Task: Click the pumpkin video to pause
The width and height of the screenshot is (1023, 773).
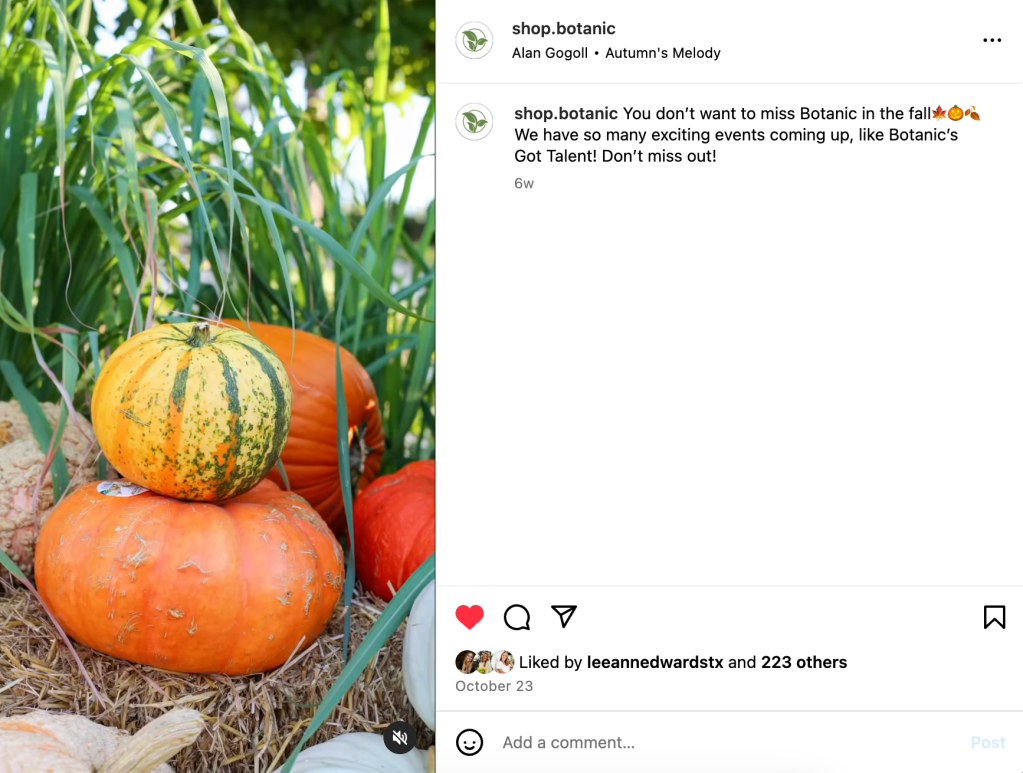Action: point(217,386)
